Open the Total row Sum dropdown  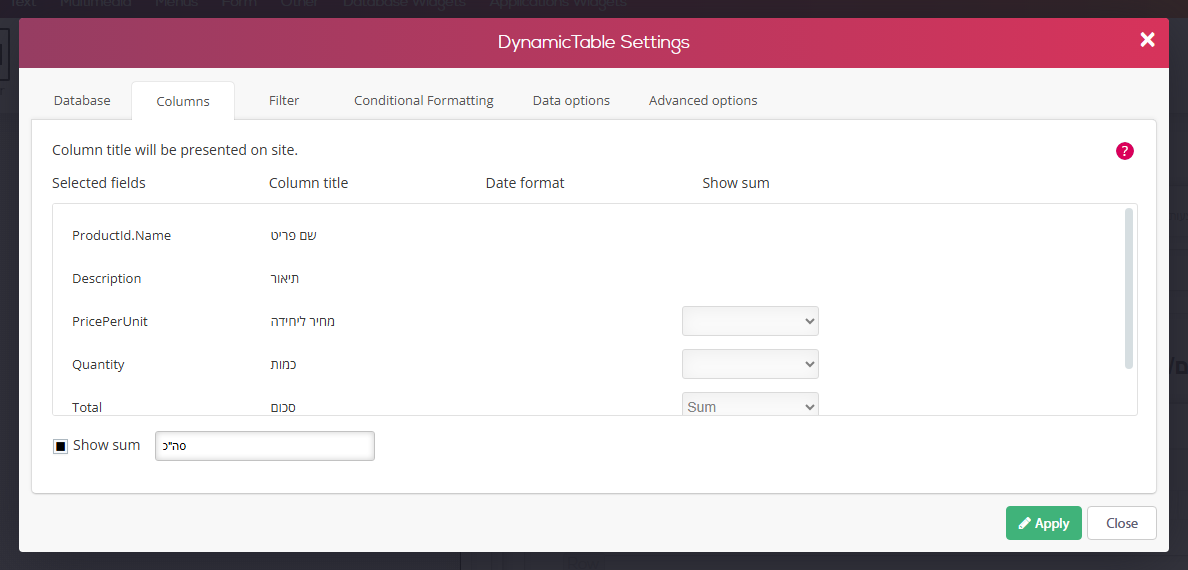(750, 405)
